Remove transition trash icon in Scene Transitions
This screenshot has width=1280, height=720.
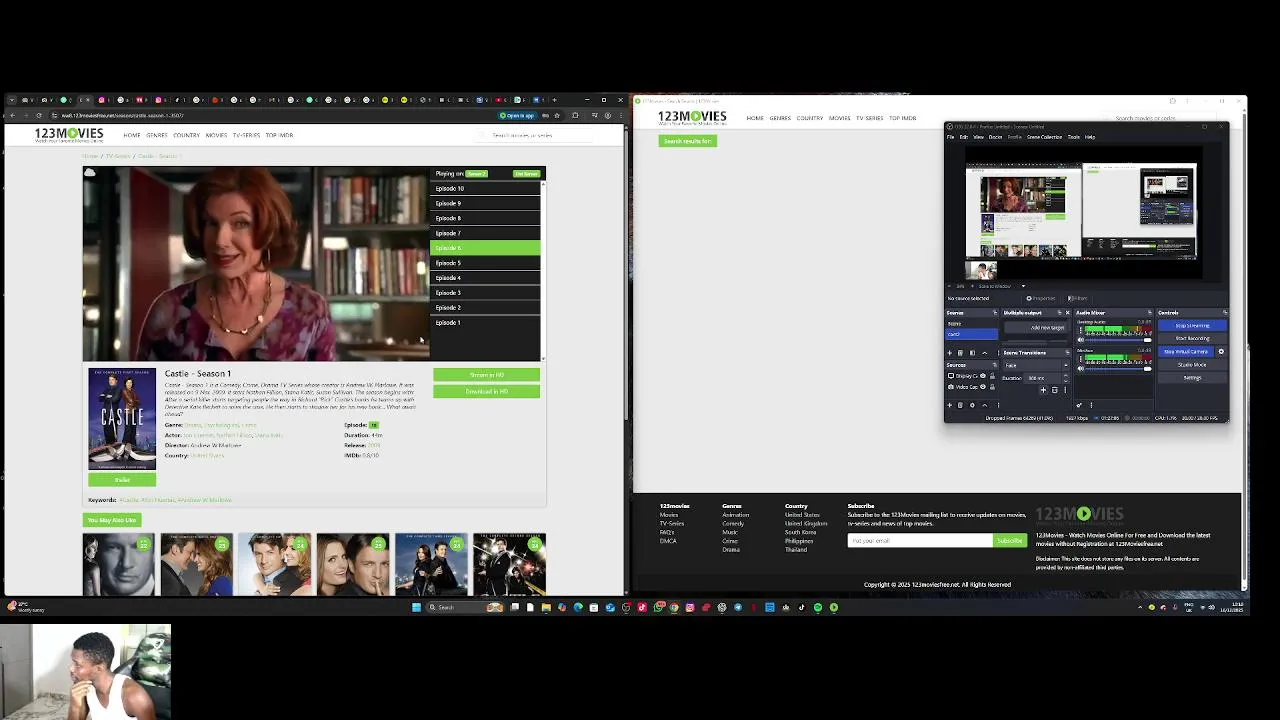tap(1054, 390)
